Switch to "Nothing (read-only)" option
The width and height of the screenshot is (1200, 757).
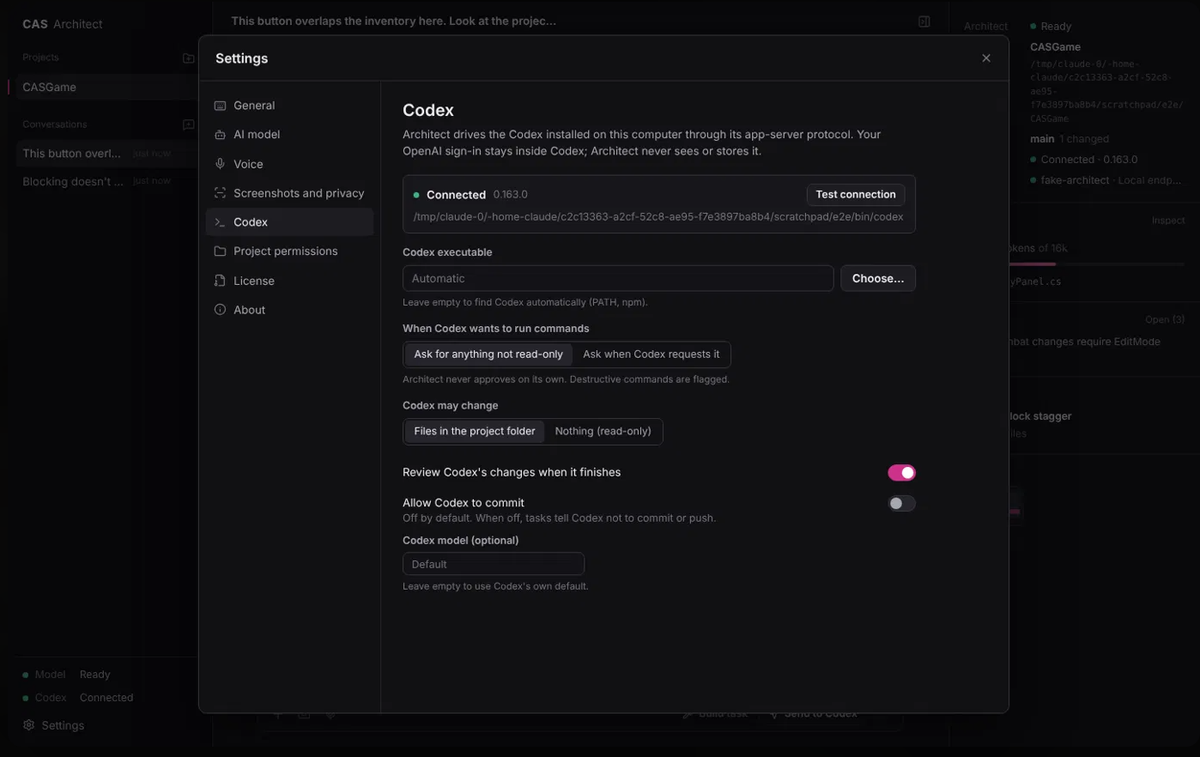[x=603, y=431]
